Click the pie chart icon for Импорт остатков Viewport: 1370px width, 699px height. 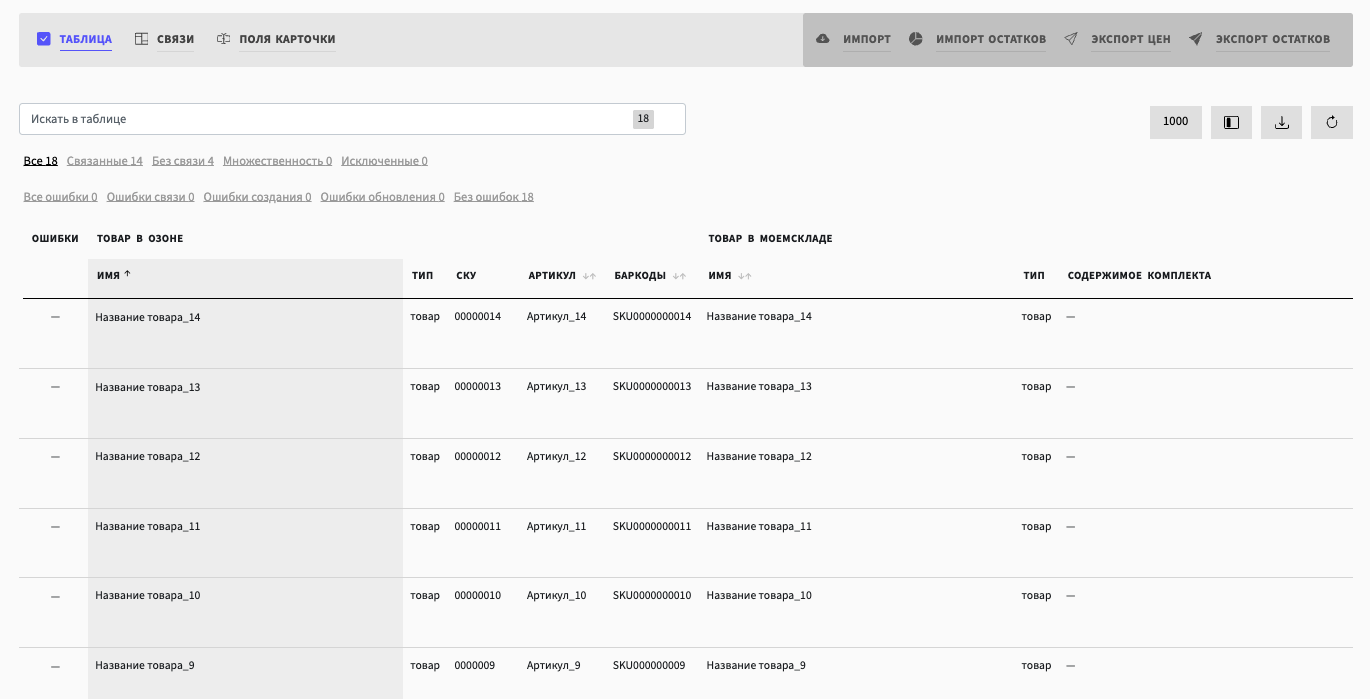(915, 39)
